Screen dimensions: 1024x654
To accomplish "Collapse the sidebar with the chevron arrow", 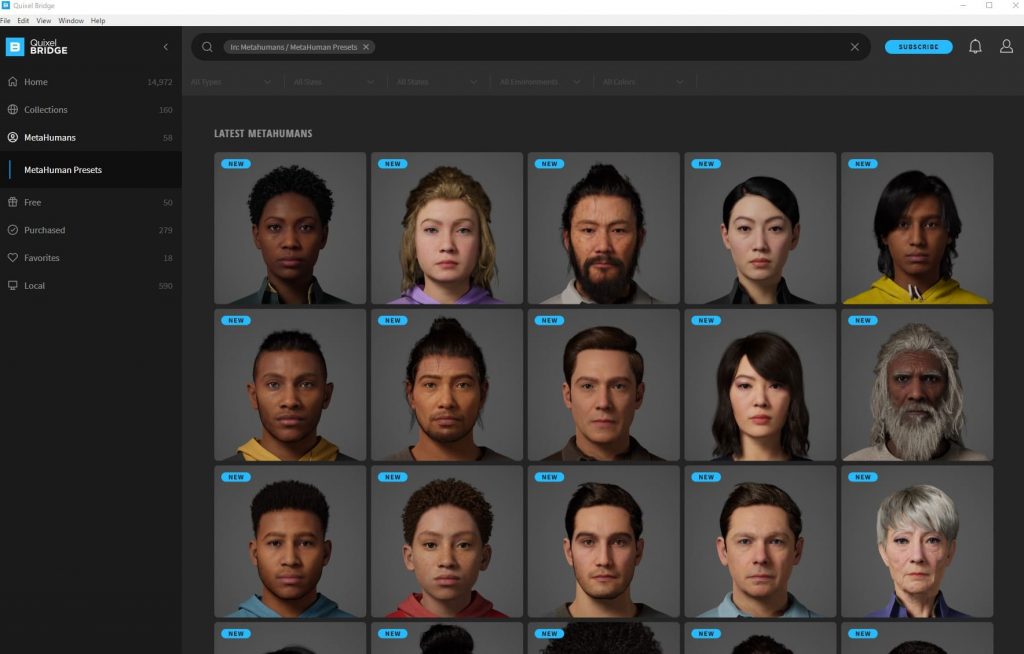I will (x=166, y=47).
